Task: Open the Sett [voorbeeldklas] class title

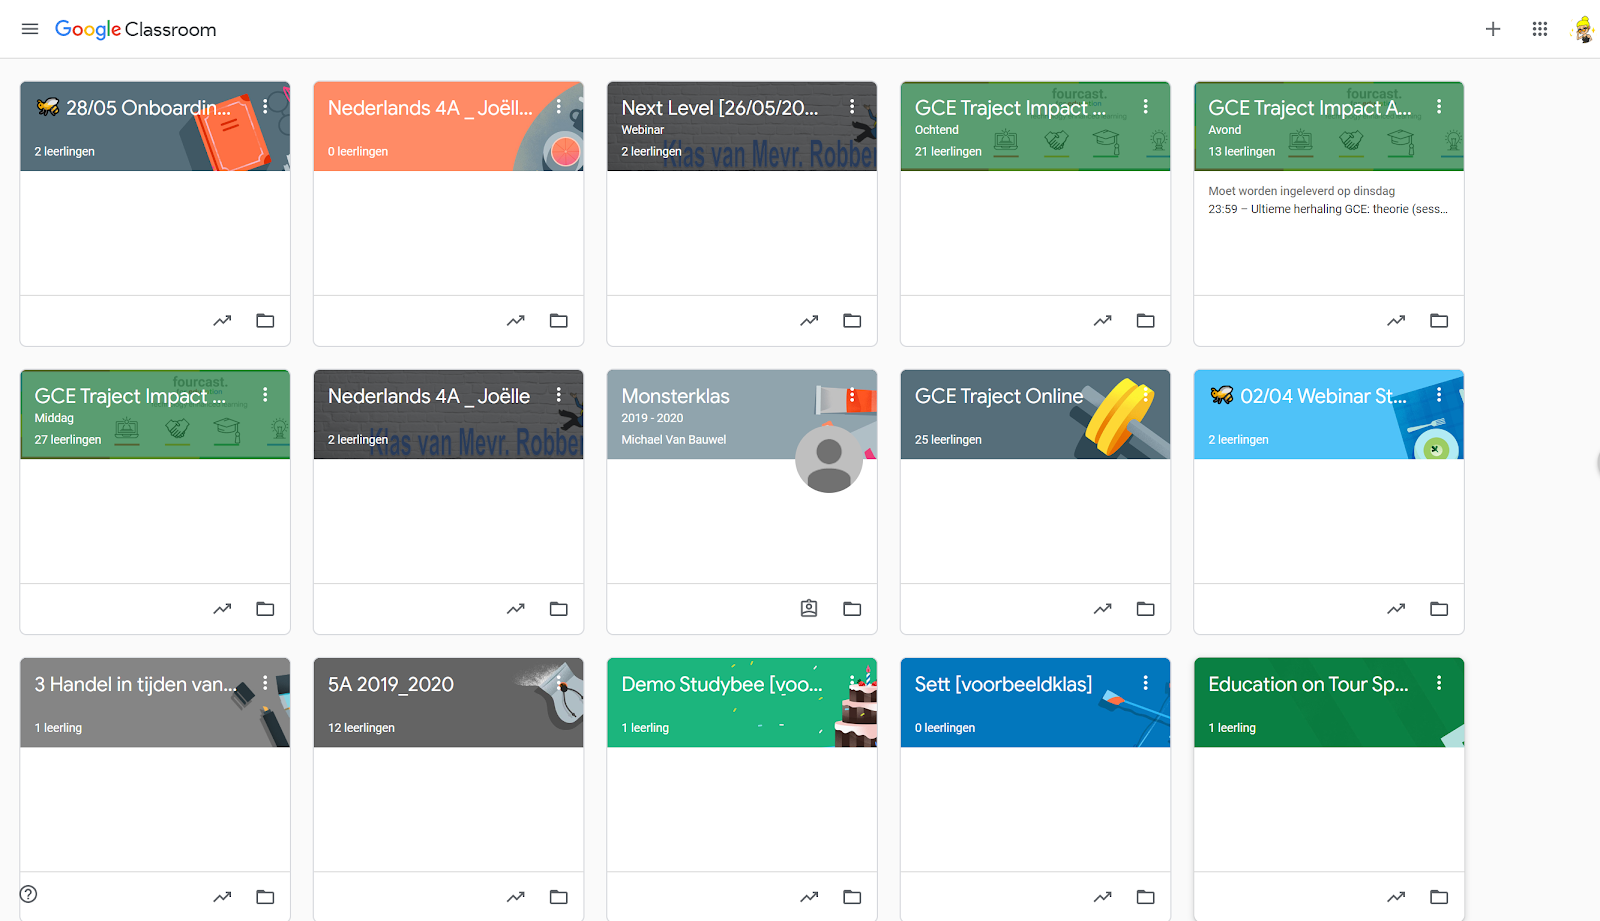Action: (1003, 684)
